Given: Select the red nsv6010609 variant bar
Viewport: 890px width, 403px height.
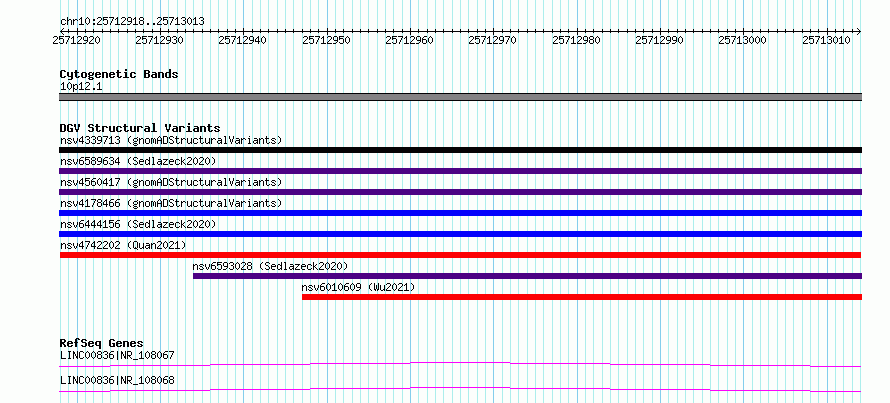Looking at the screenshot, I should coord(582,297).
